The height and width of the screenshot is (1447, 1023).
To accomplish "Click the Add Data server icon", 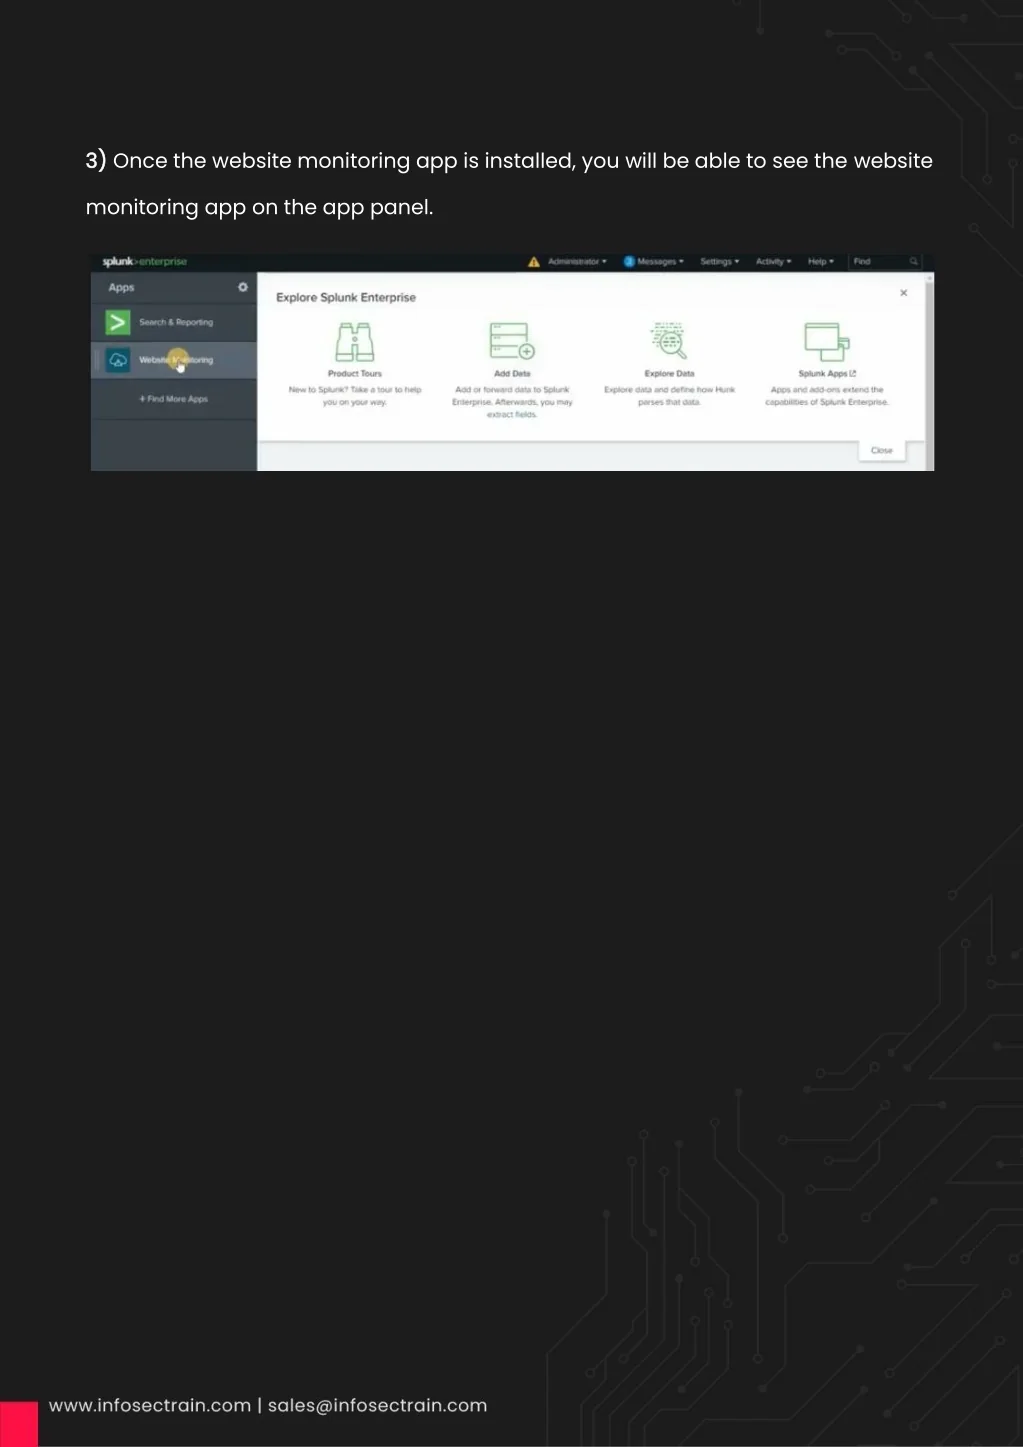I will [512, 341].
